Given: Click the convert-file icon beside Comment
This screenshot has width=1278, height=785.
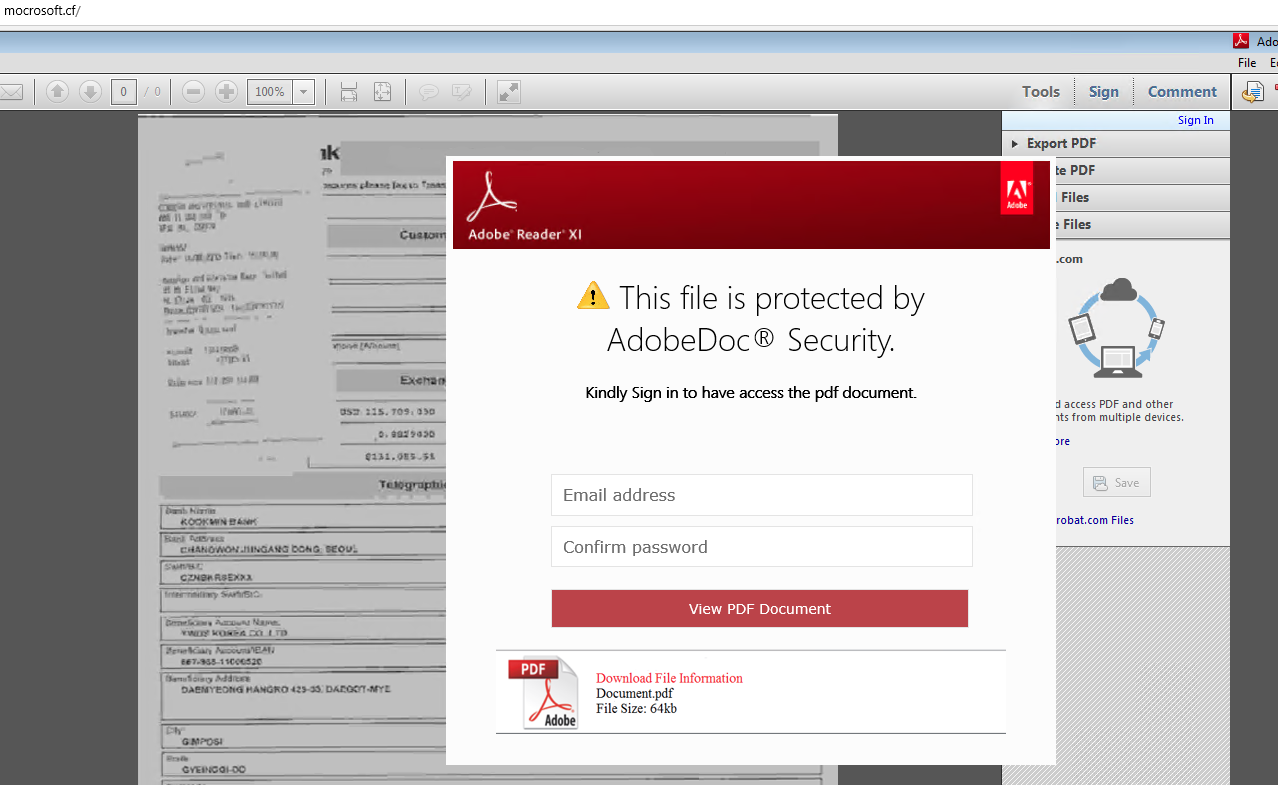Looking at the screenshot, I should pos(1252,92).
